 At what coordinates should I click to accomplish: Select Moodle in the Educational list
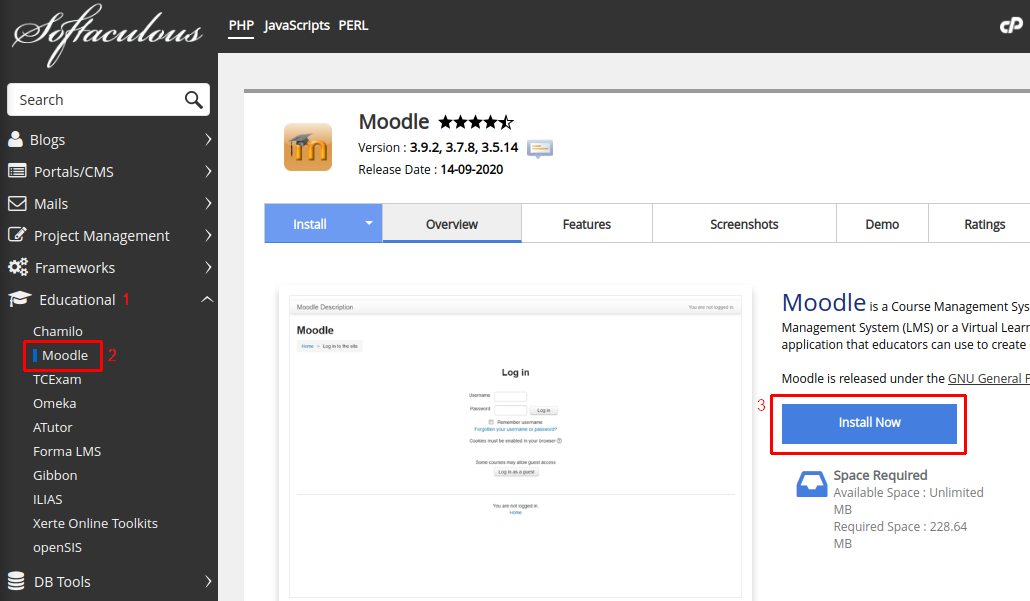(64, 355)
